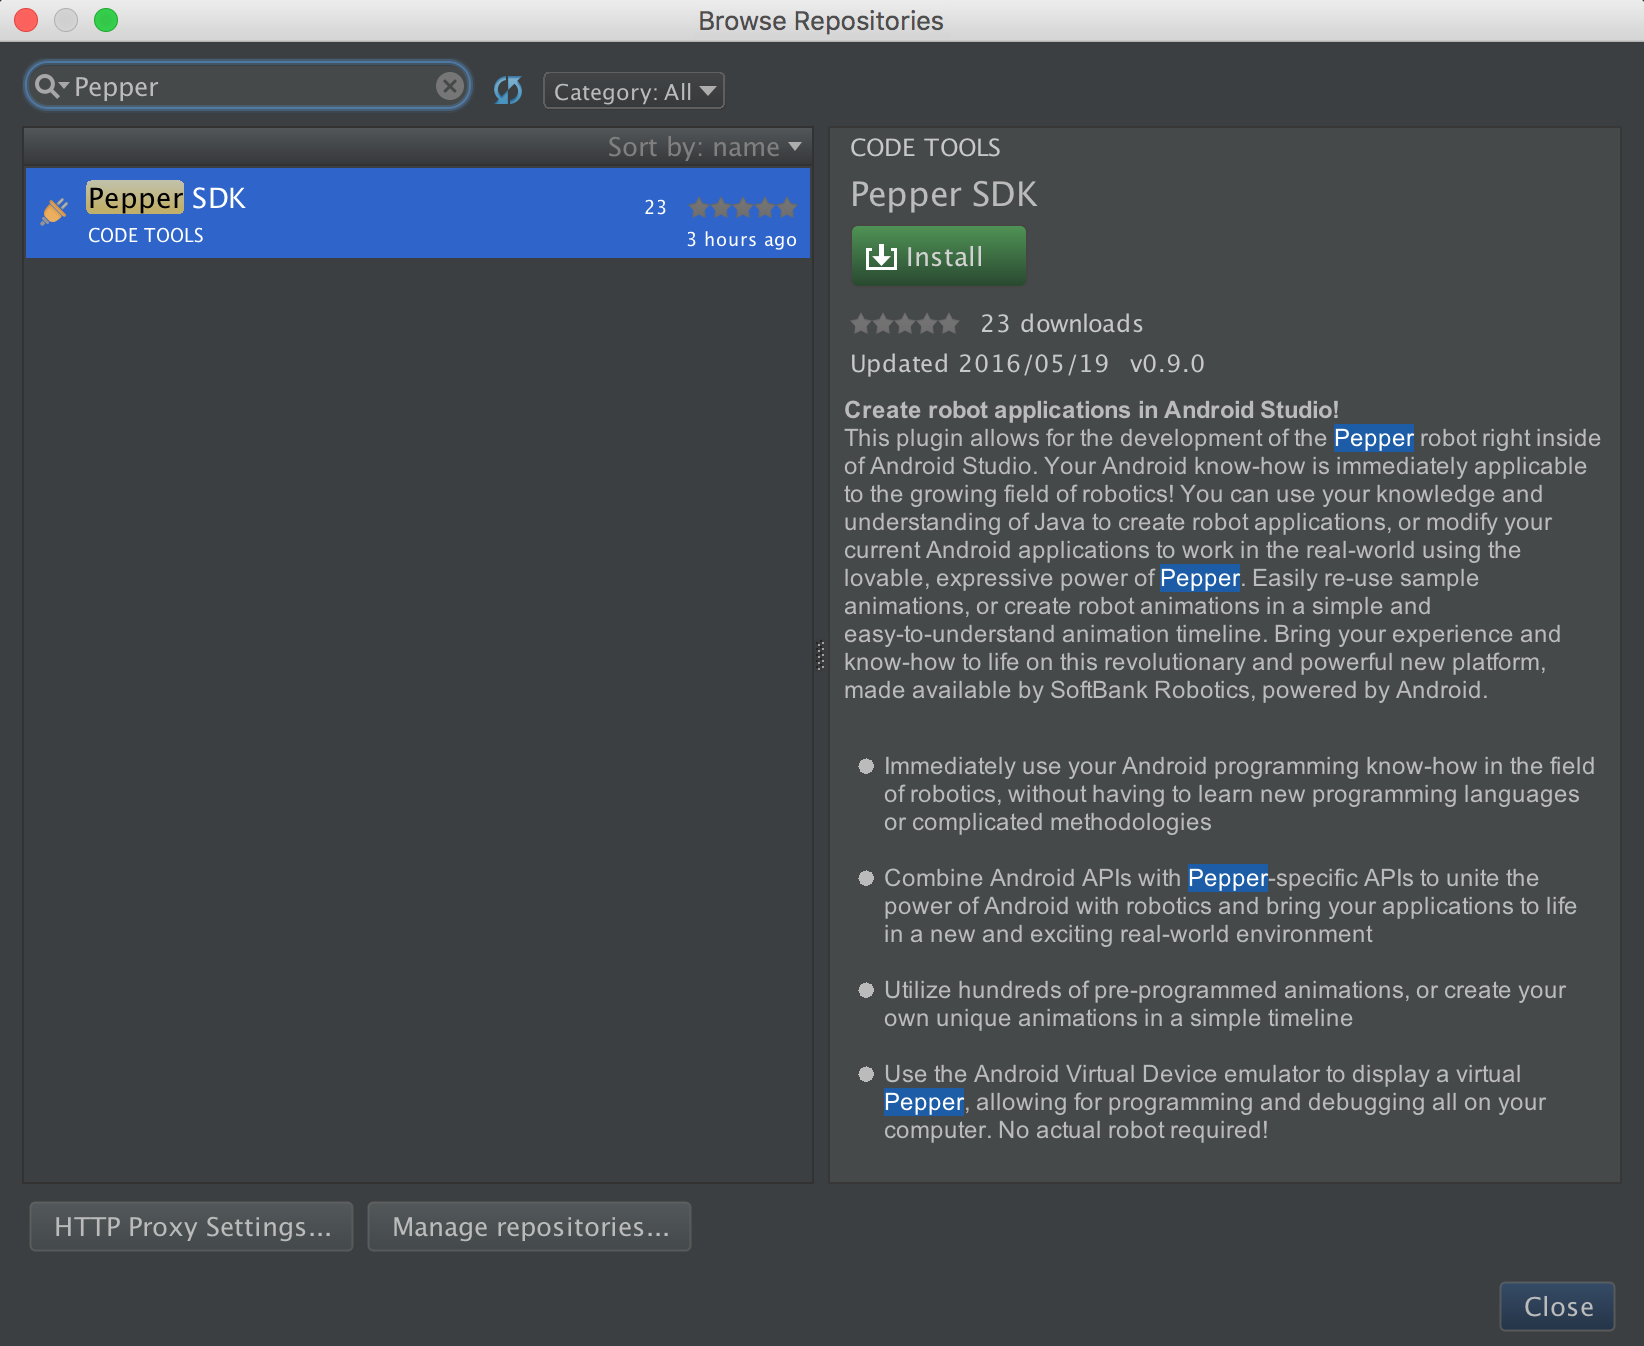Click "Updated 2016/05/19" text
Viewport: 1644px width, 1346px height.
click(x=979, y=364)
